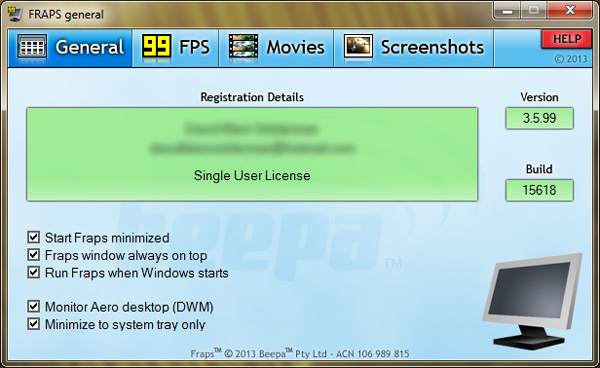600x368 pixels.
Task: Click the Version field showing 3.5.99
Action: (539, 118)
